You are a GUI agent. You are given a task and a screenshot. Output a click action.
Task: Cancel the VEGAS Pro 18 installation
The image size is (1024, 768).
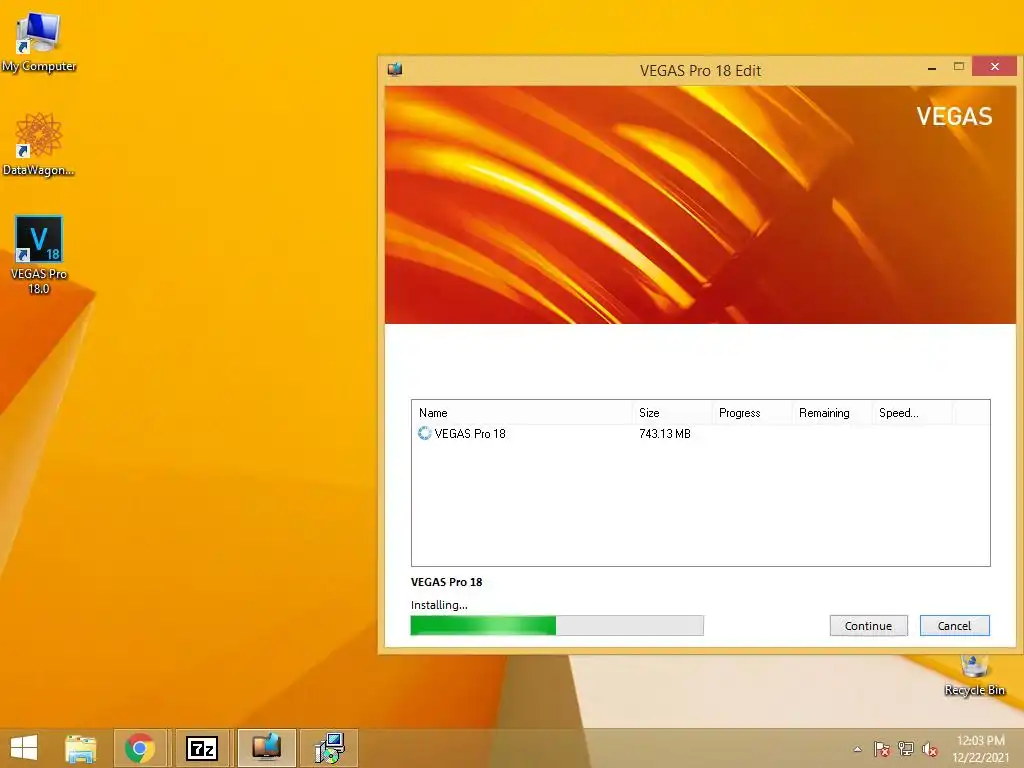(955, 626)
